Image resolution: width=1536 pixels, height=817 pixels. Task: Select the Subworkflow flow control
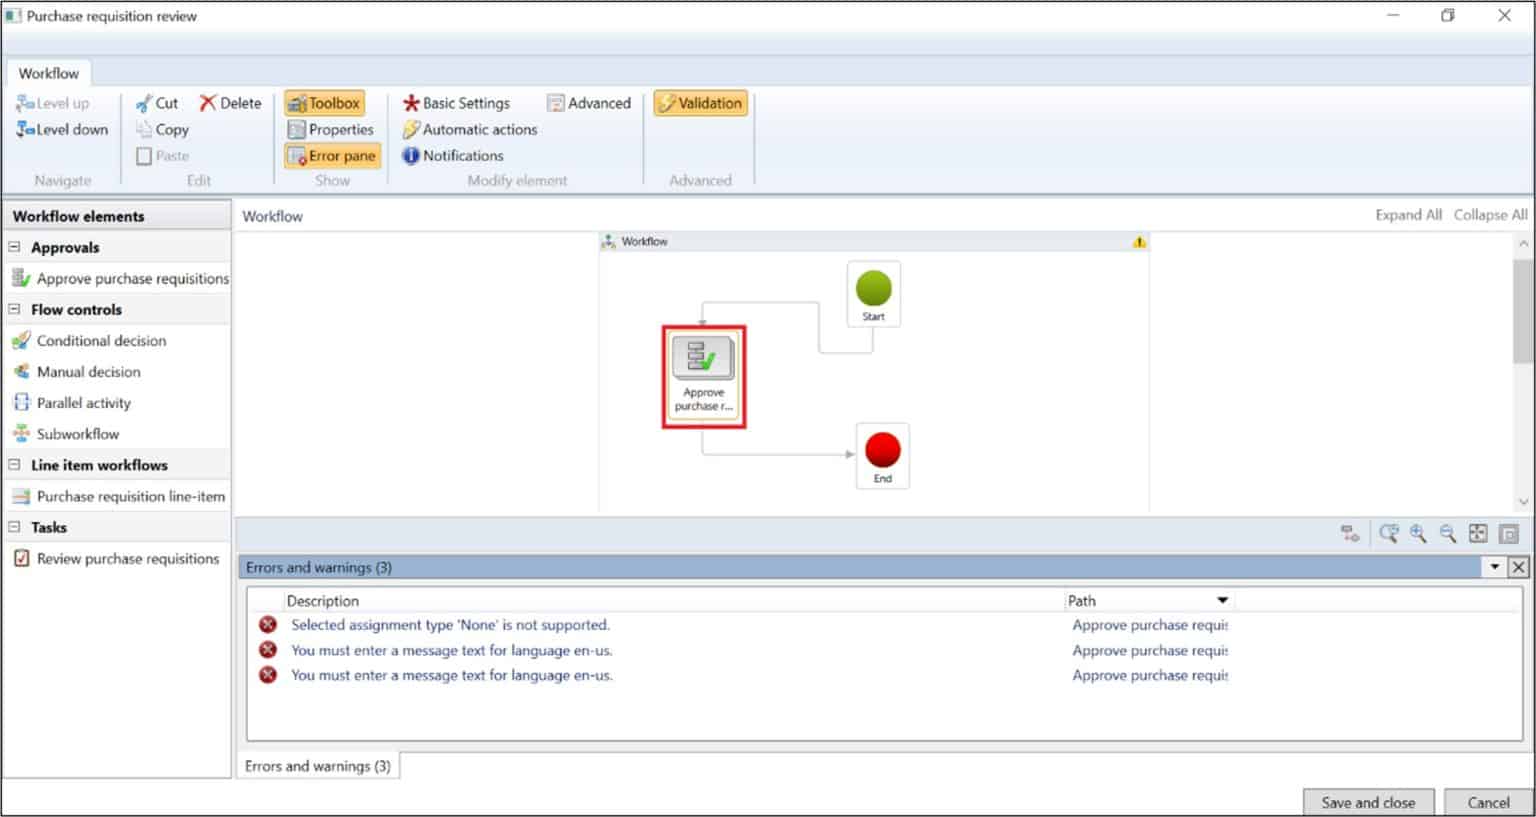(x=76, y=433)
